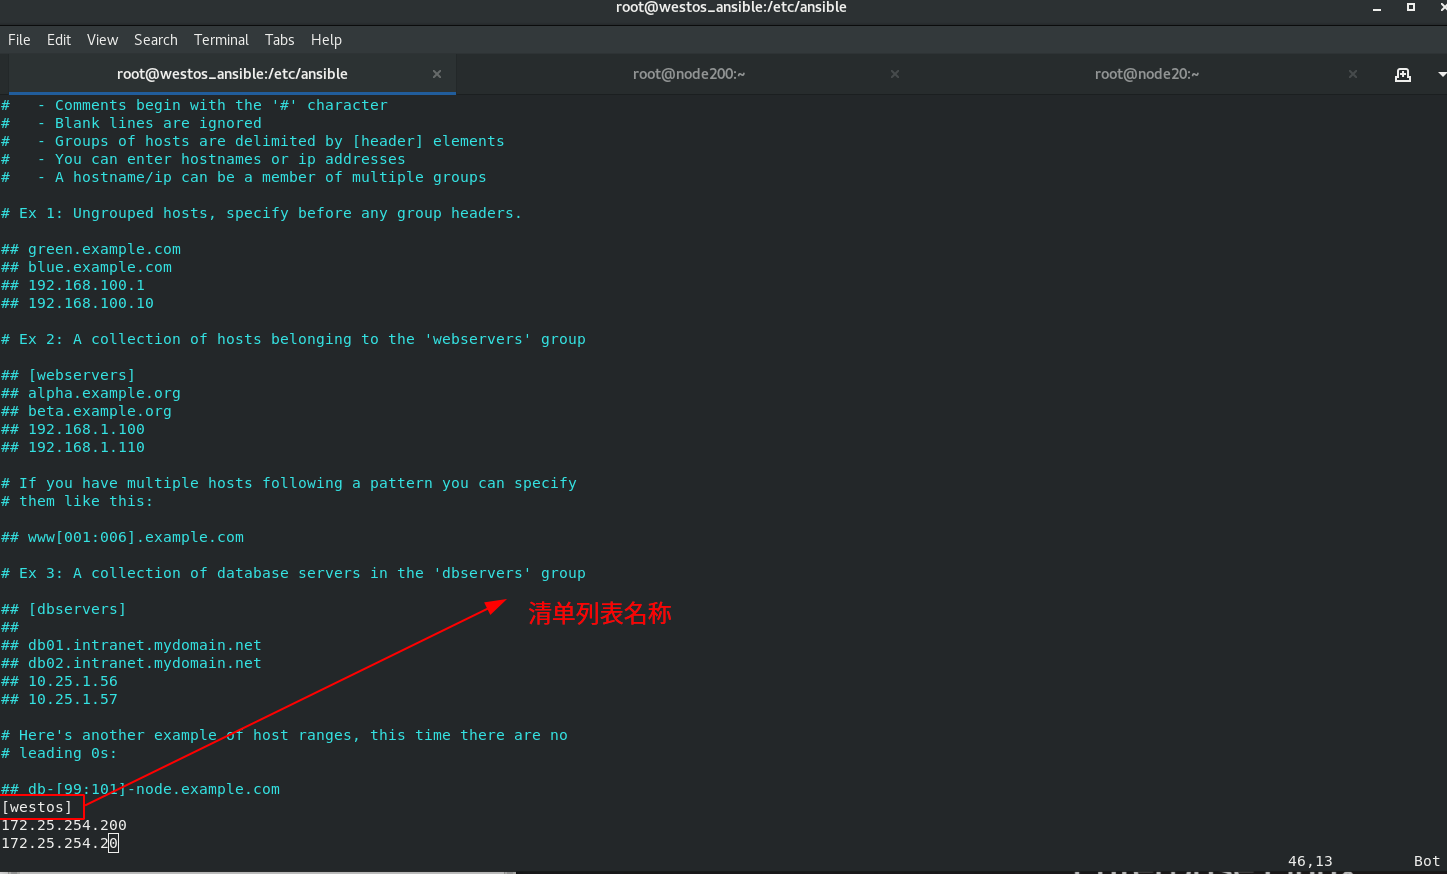Switch to root@node20:~ tab

point(1147,74)
